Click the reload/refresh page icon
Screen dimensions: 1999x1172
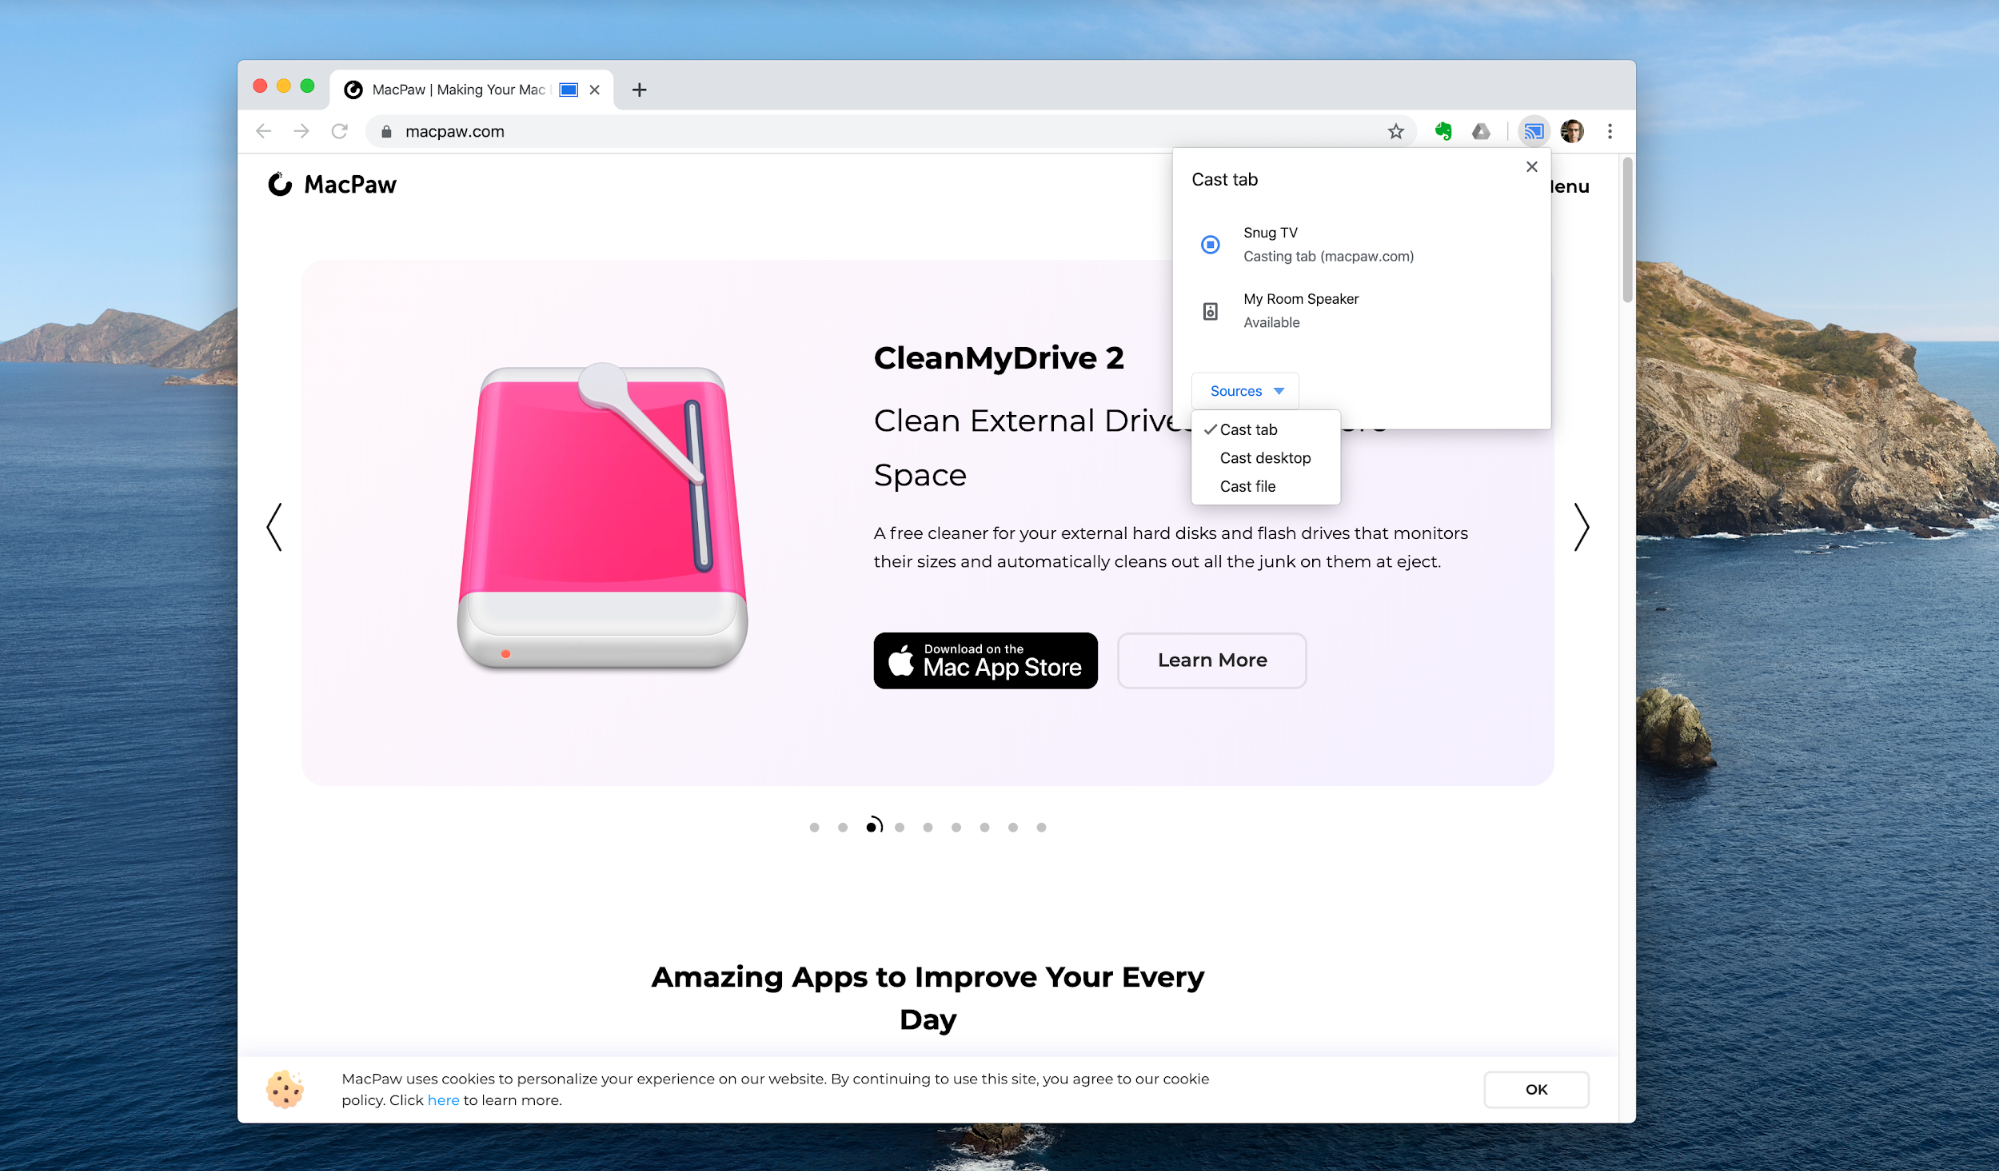pyautogui.click(x=340, y=131)
